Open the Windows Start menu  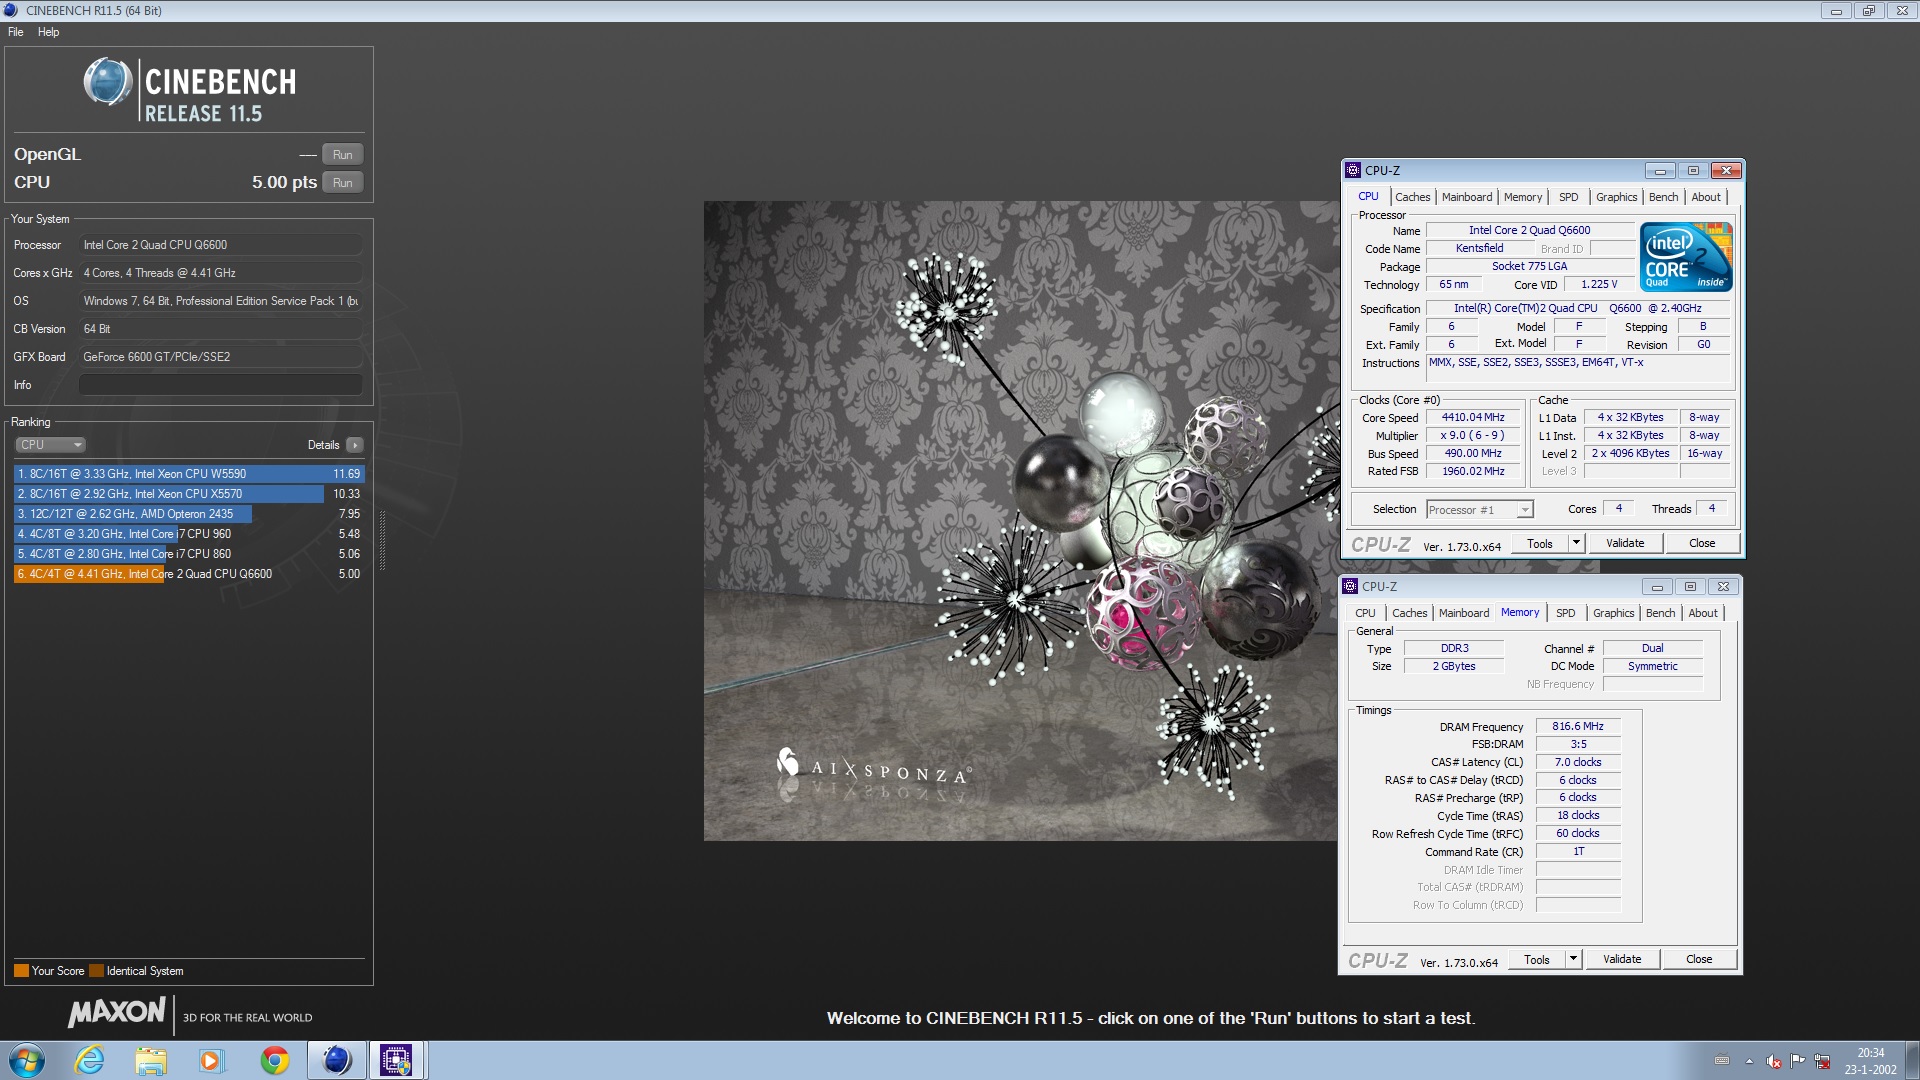coord(27,1060)
